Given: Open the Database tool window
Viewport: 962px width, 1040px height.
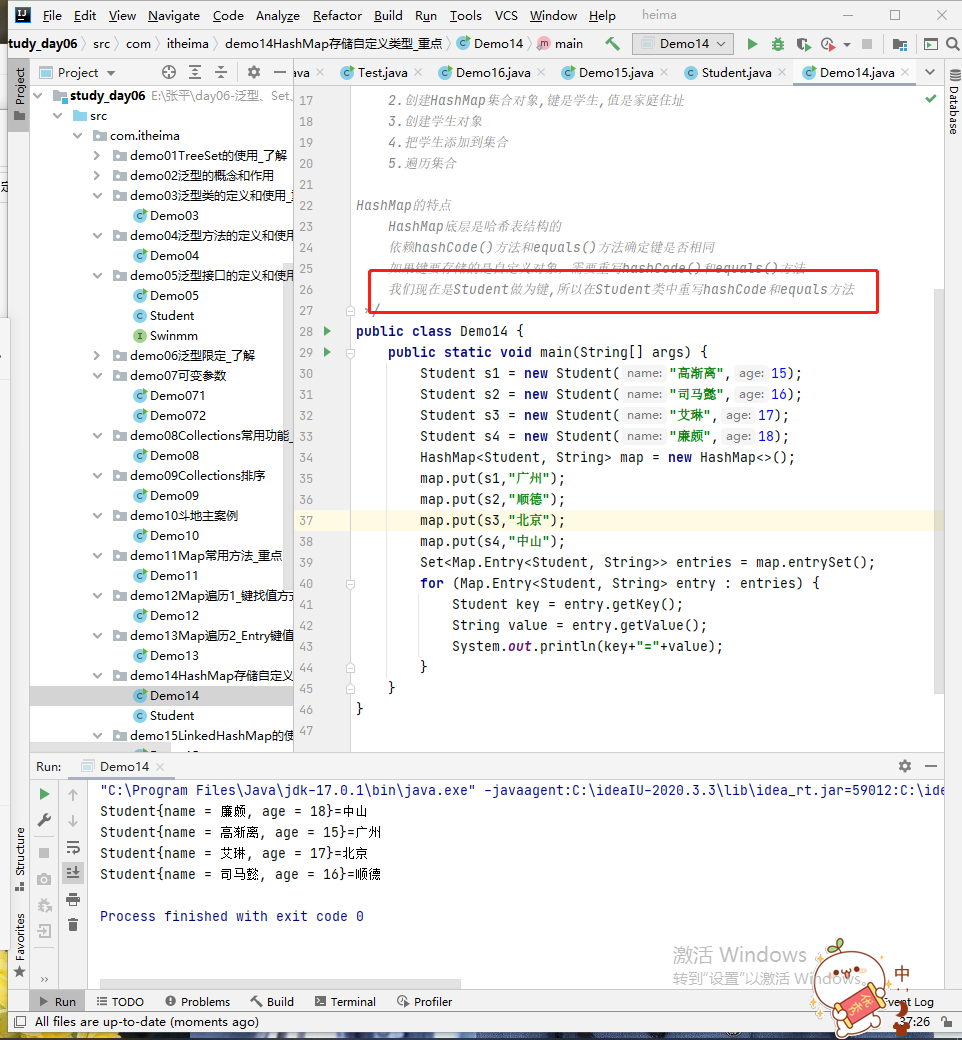Looking at the screenshot, I should point(954,103).
